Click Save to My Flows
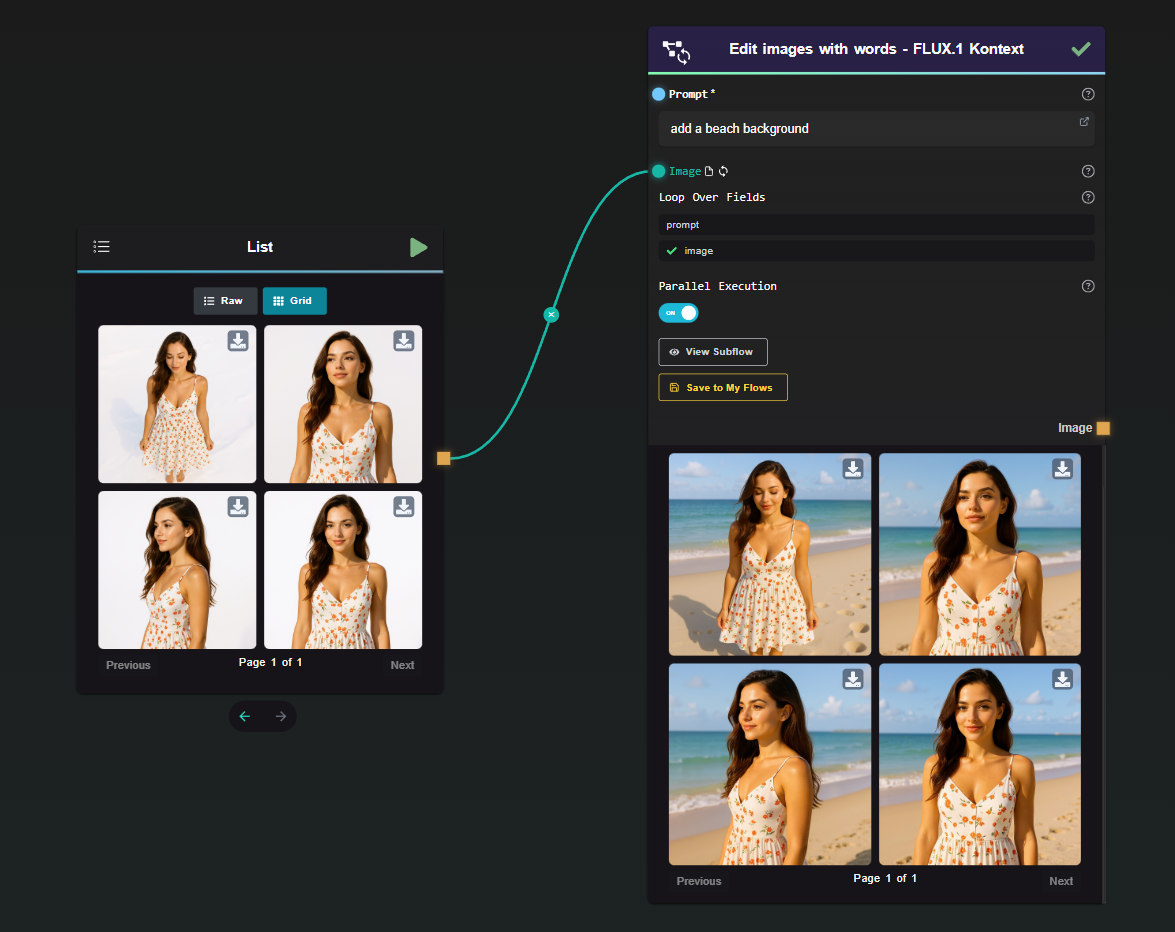The height and width of the screenshot is (932, 1175). pos(722,387)
